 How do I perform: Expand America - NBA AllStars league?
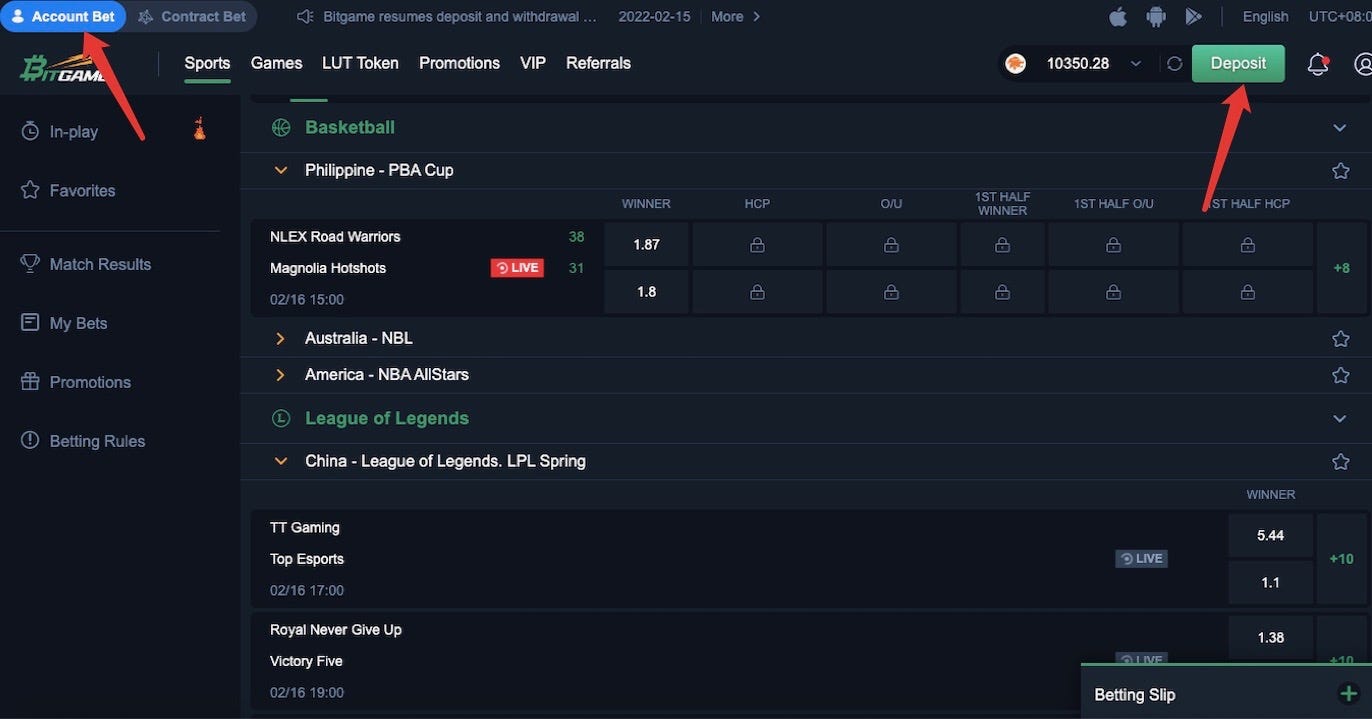tap(281, 375)
